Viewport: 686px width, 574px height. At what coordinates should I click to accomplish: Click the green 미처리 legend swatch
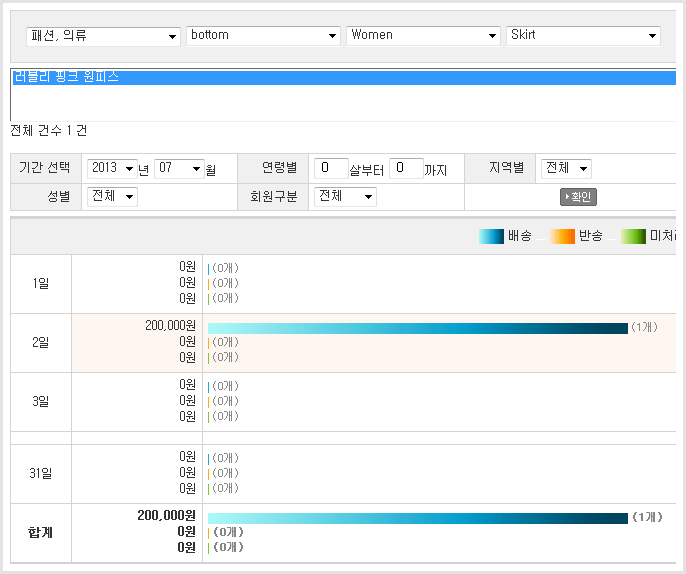(633, 236)
